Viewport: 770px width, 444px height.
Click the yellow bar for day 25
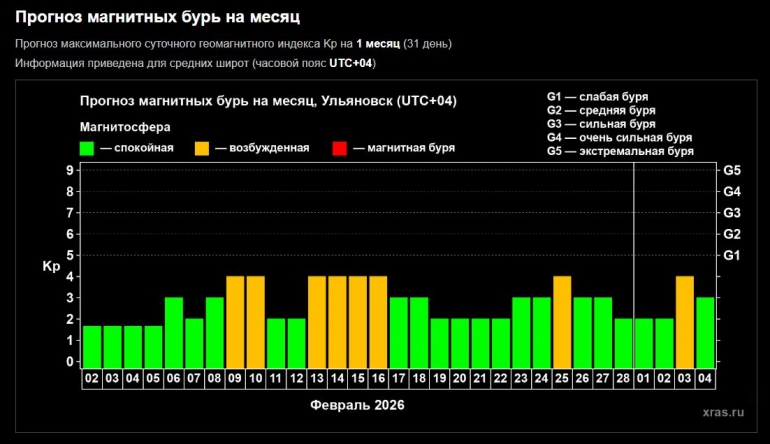(x=562, y=321)
